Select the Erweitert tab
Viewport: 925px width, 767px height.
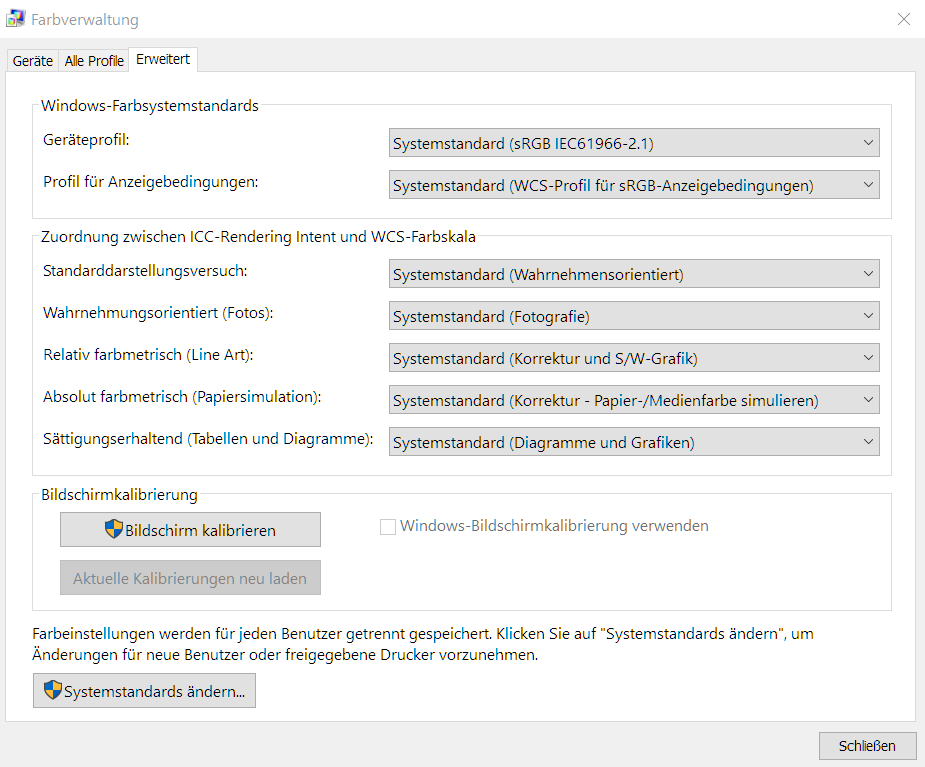click(164, 60)
